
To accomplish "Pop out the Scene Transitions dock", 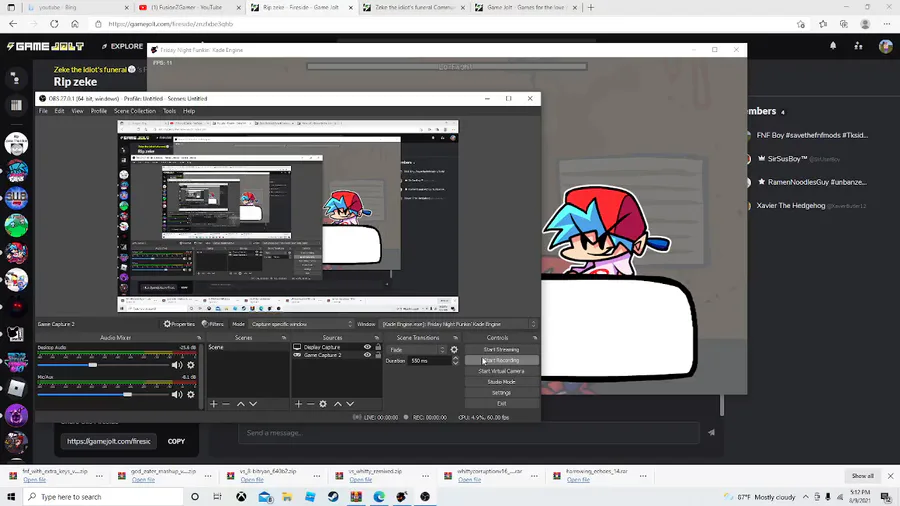I will click(455, 338).
